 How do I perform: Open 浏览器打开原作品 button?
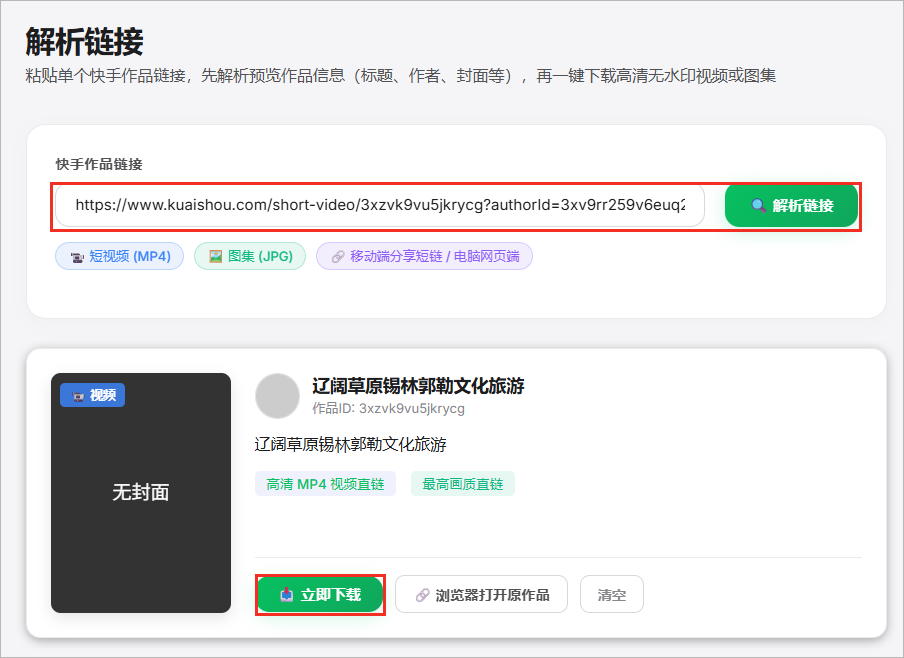pos(481,595)
